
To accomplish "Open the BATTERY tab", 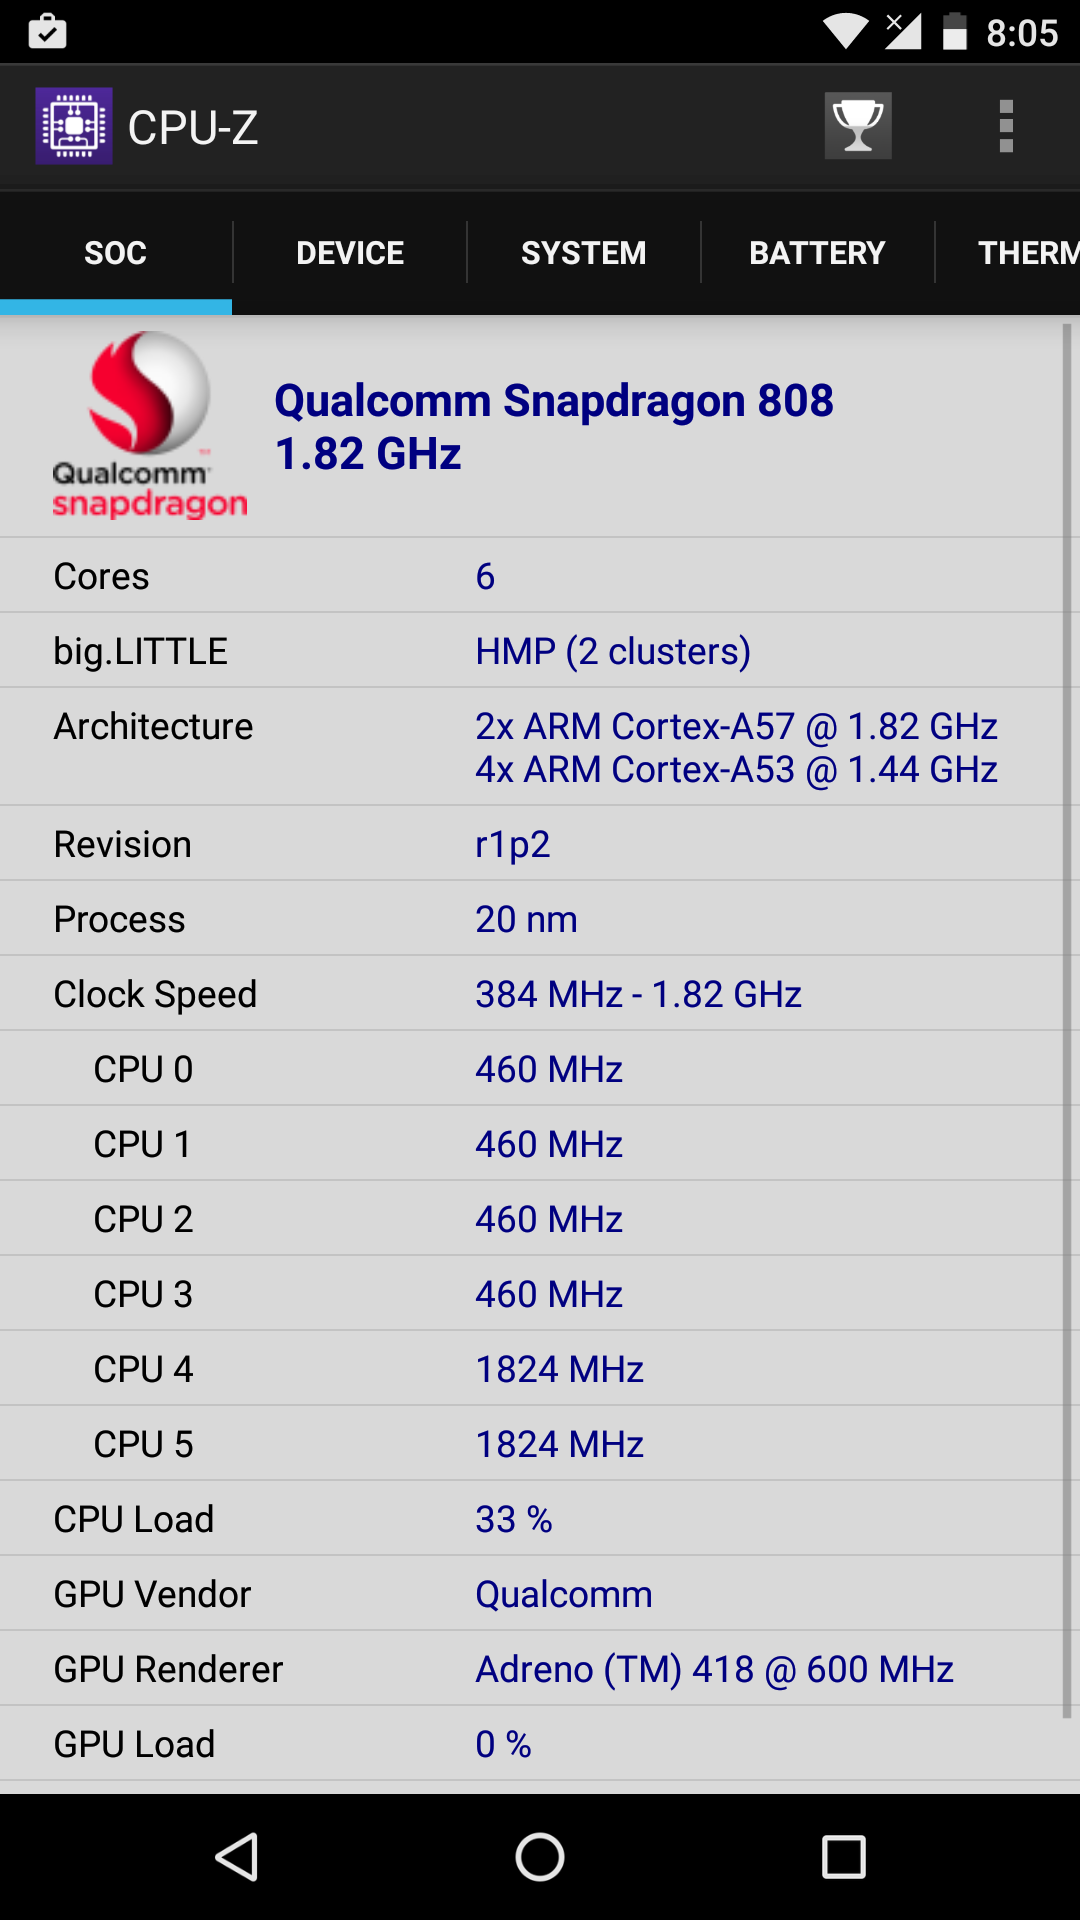I will tap(817, 253).
